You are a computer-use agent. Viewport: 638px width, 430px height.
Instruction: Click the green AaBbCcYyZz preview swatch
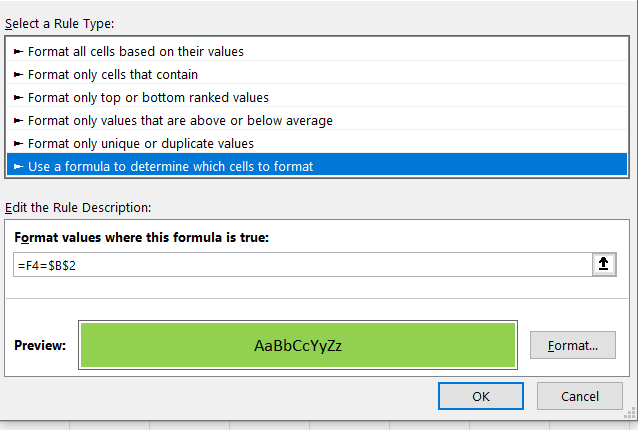[x=298, y=345]
